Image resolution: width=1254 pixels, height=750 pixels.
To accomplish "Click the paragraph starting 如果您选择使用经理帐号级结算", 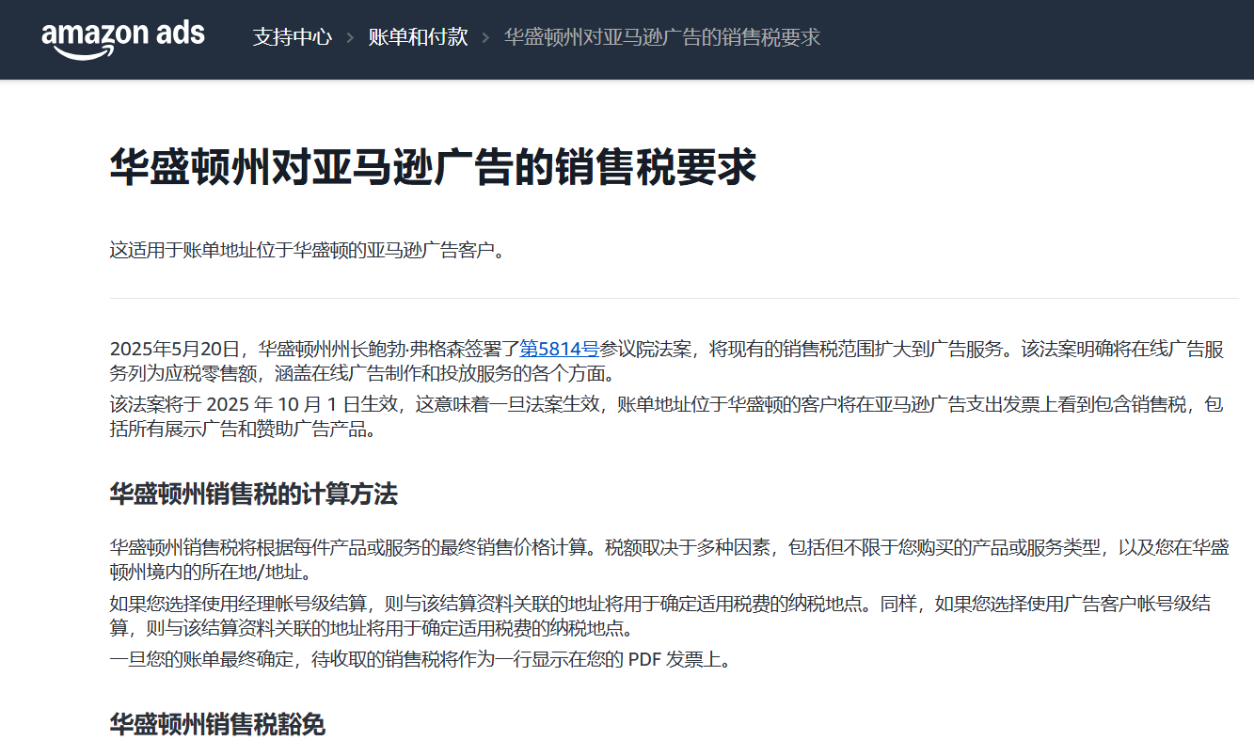I will 660,615.
